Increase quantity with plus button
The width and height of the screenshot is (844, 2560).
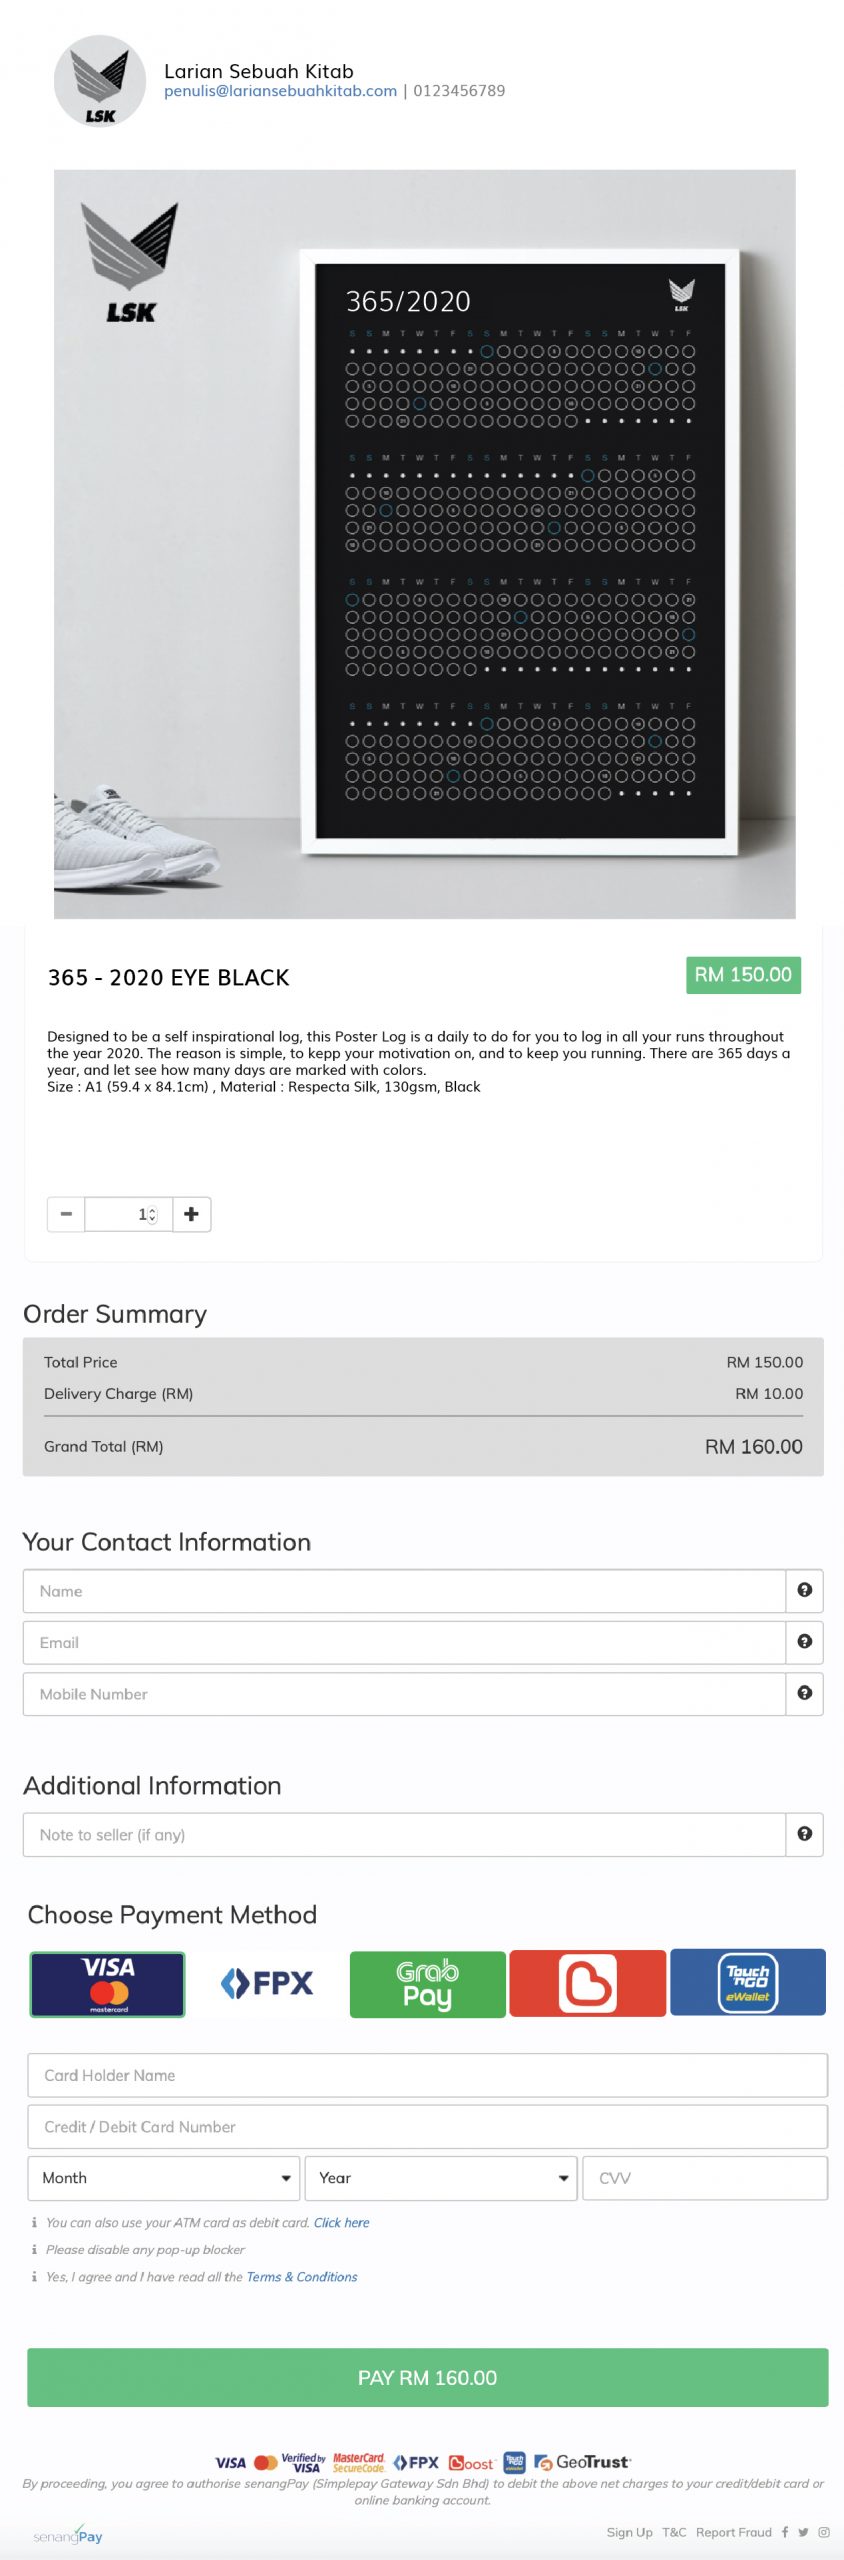191,1214
